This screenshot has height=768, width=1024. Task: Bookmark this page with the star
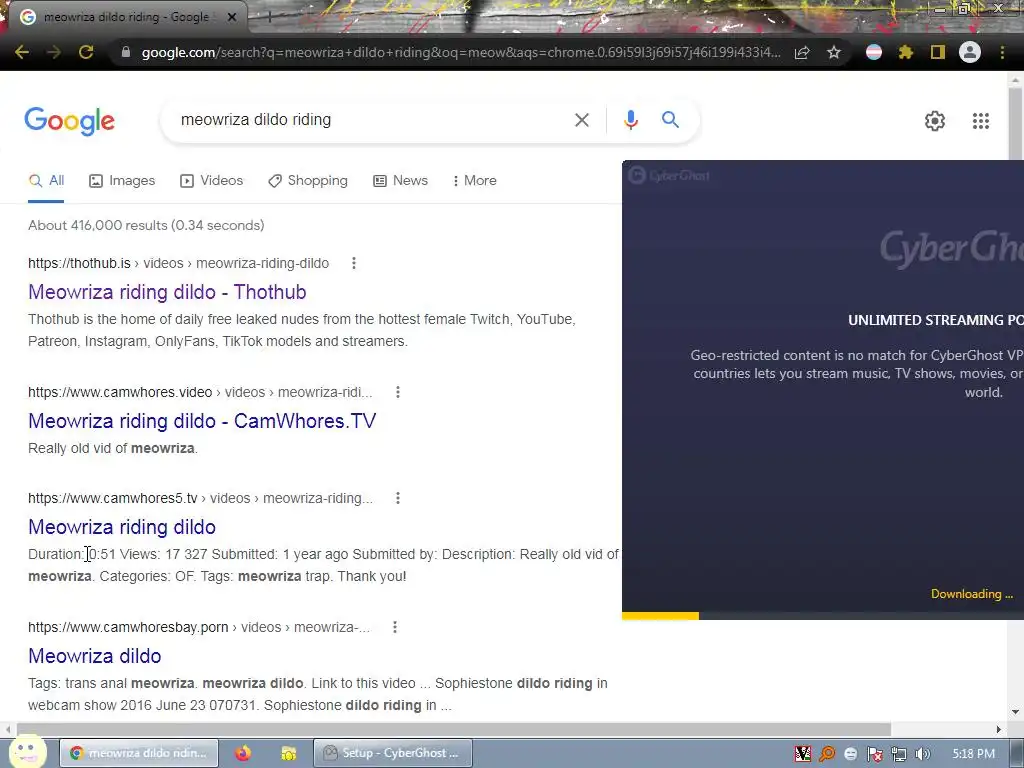(x=834, y=52)
